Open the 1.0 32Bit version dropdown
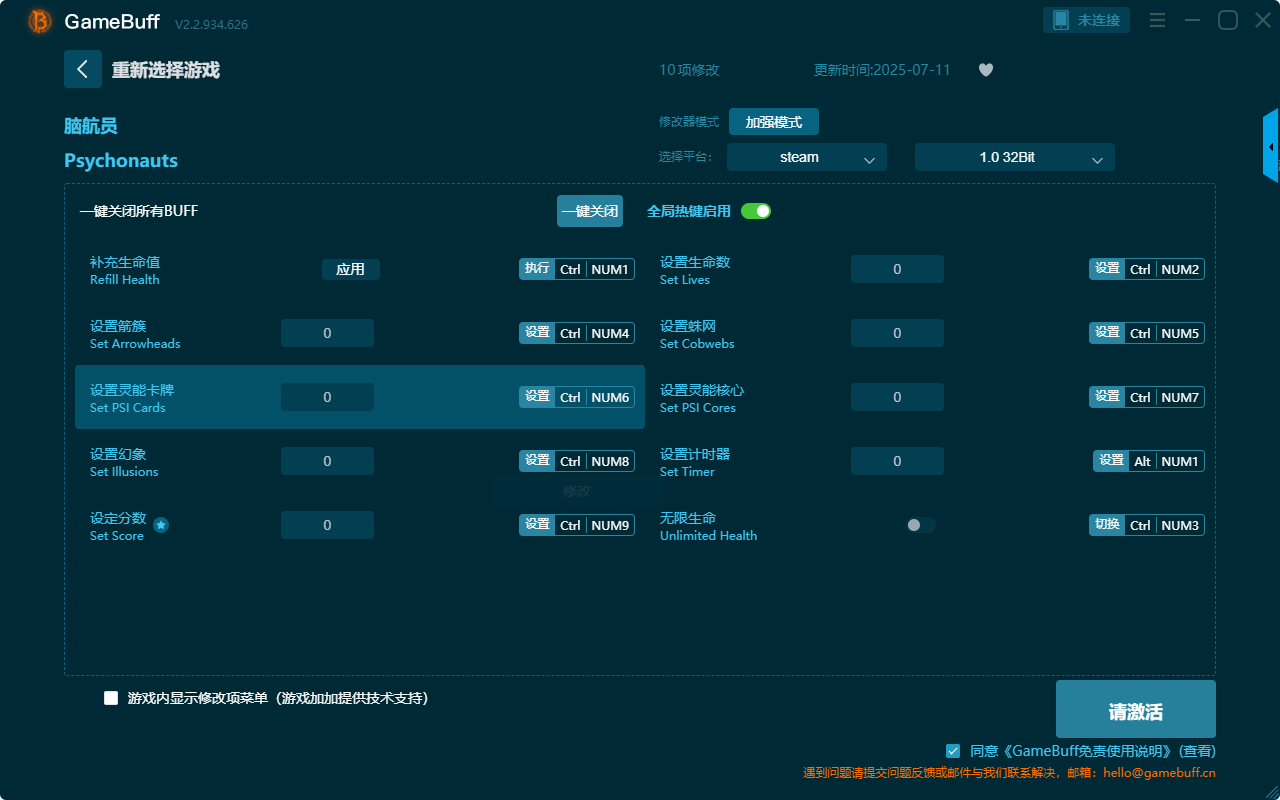1280x800 pixels. point(1014,157)
